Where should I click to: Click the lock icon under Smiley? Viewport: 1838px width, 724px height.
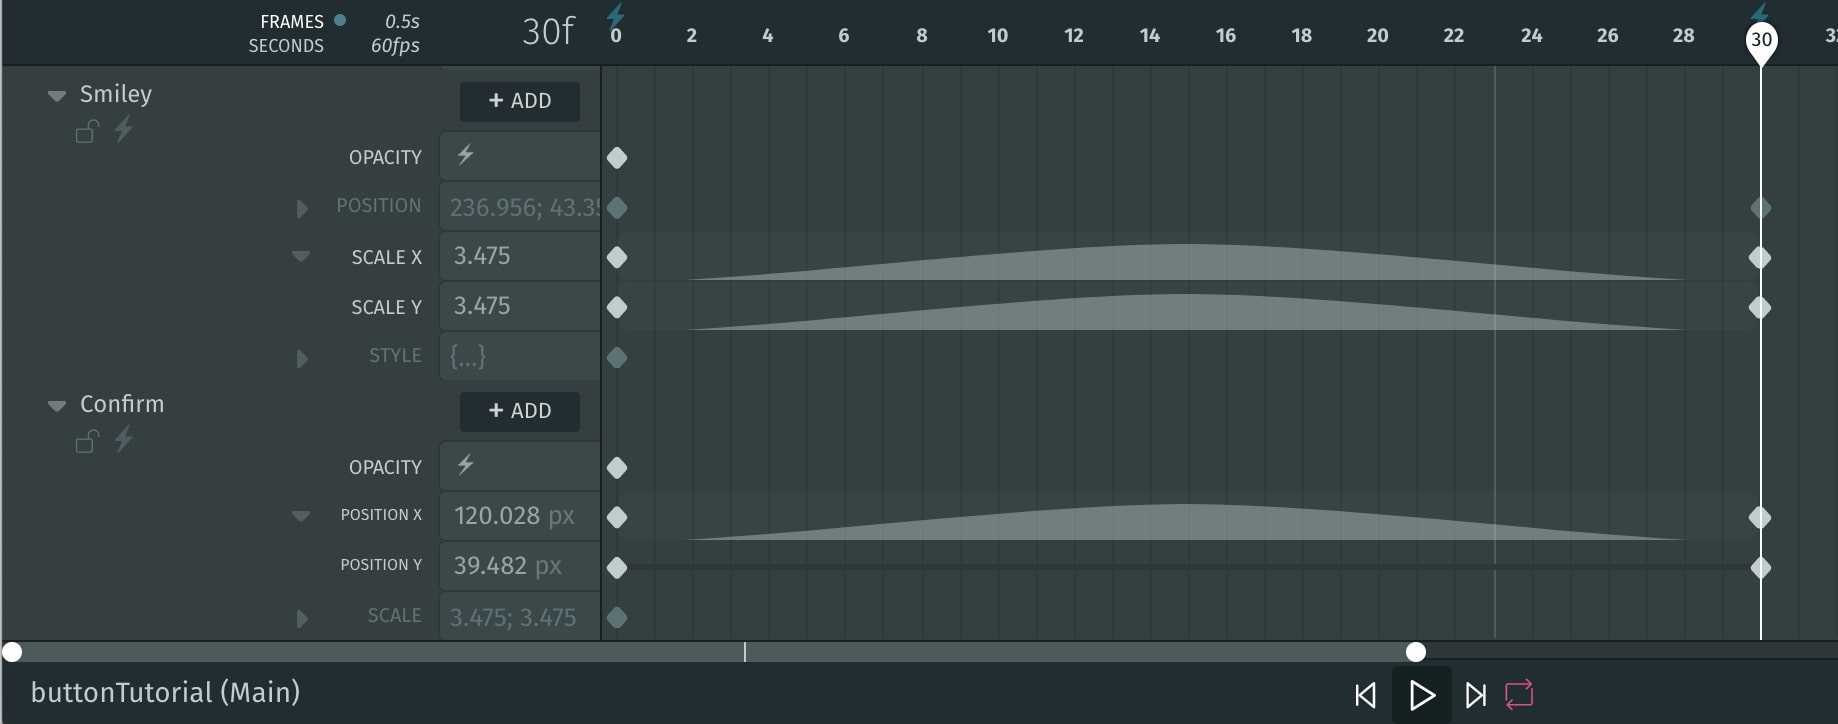(88, 131)
